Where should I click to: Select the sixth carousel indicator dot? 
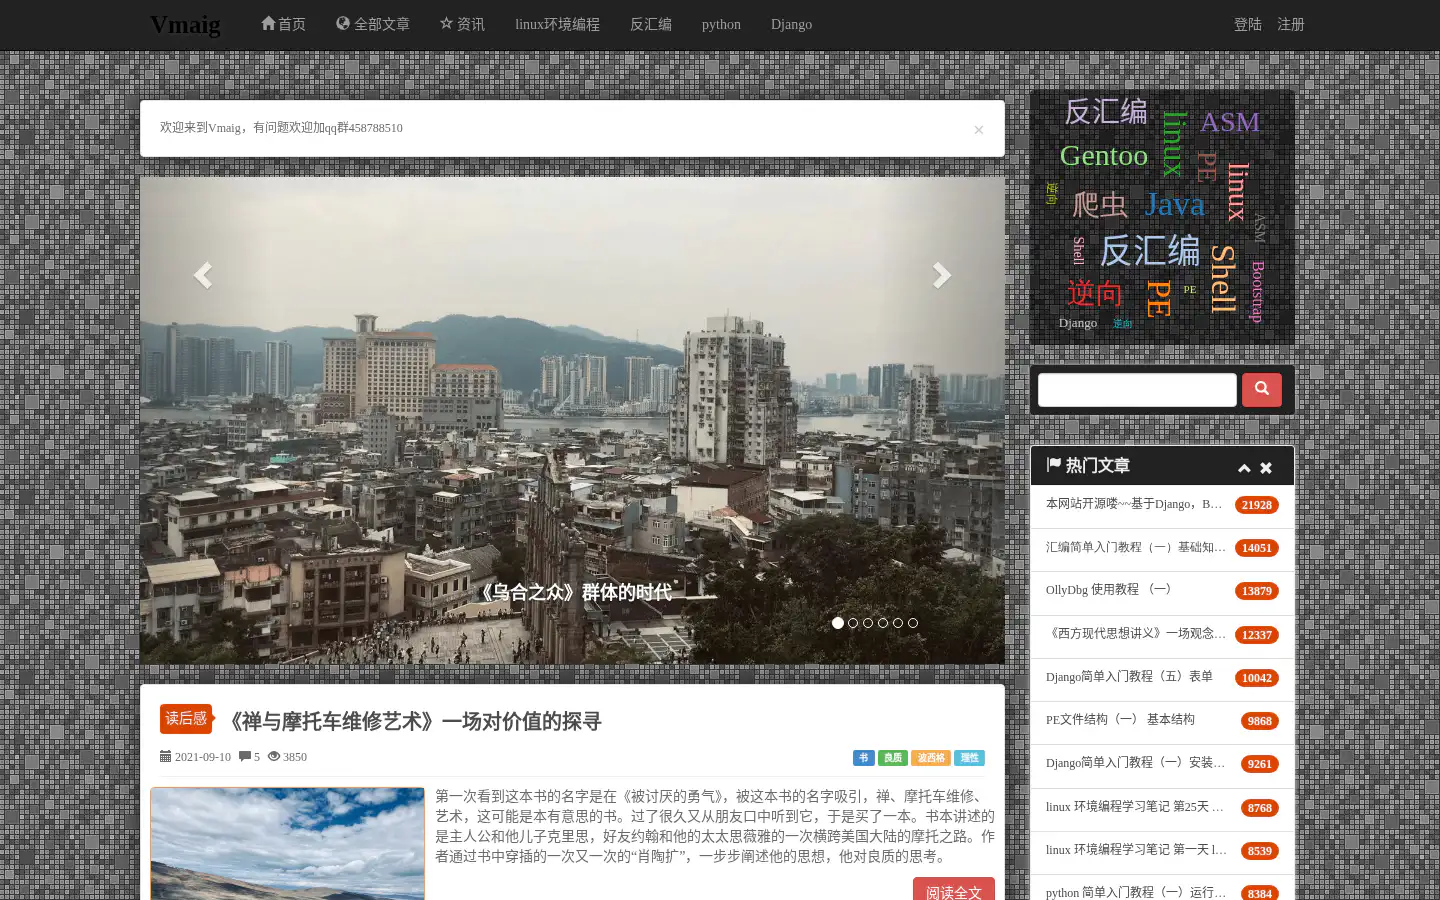click(x=913, y=623)
